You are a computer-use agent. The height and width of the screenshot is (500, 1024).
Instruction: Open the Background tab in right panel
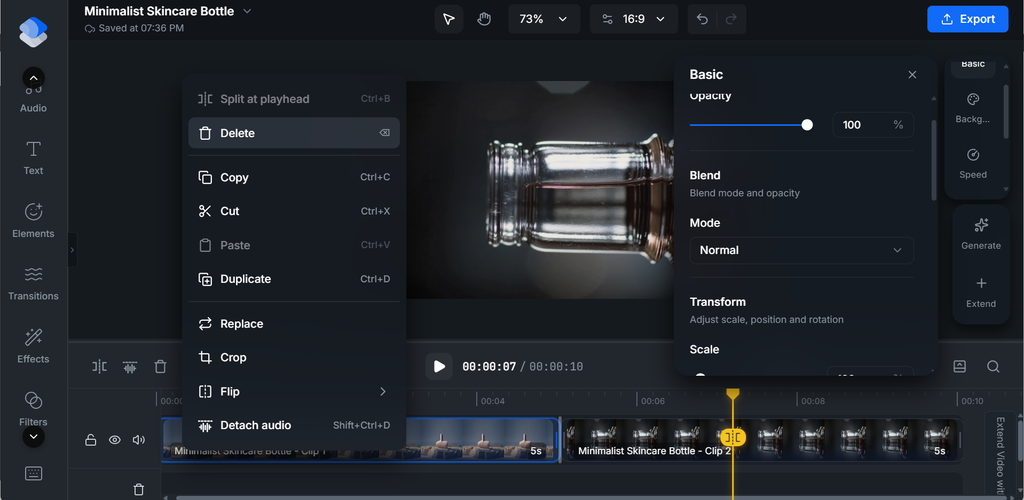(972, 108)
